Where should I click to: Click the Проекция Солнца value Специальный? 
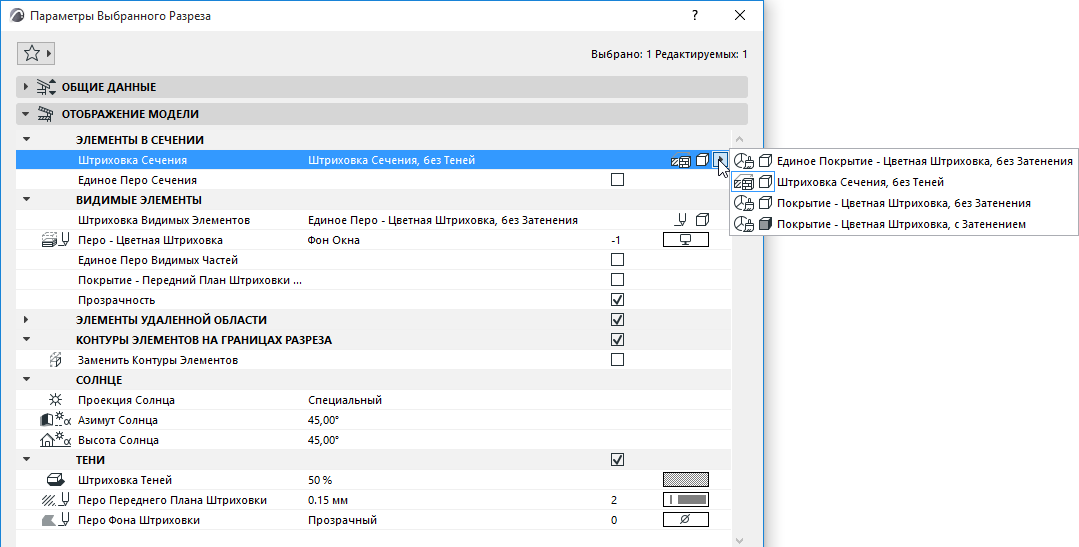[345, 400]
